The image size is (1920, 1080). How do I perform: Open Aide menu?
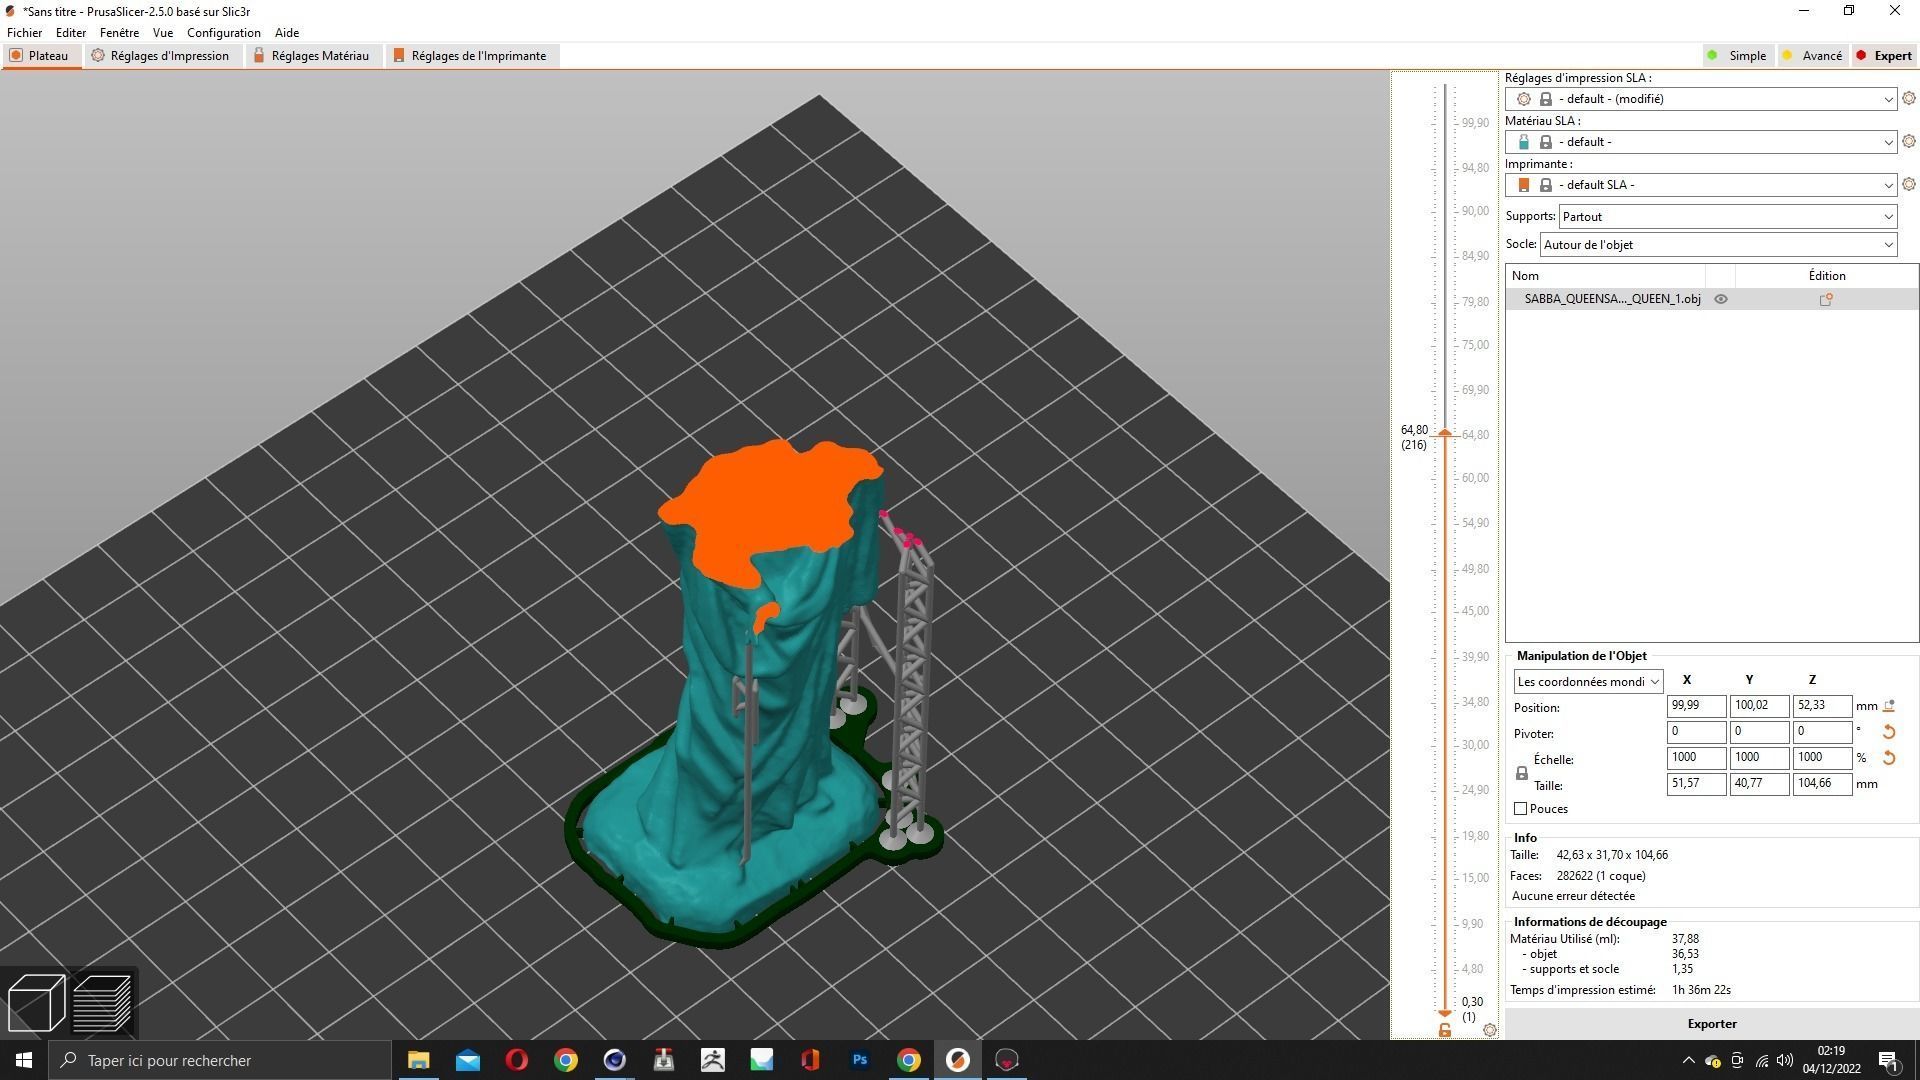coord(287,33)
